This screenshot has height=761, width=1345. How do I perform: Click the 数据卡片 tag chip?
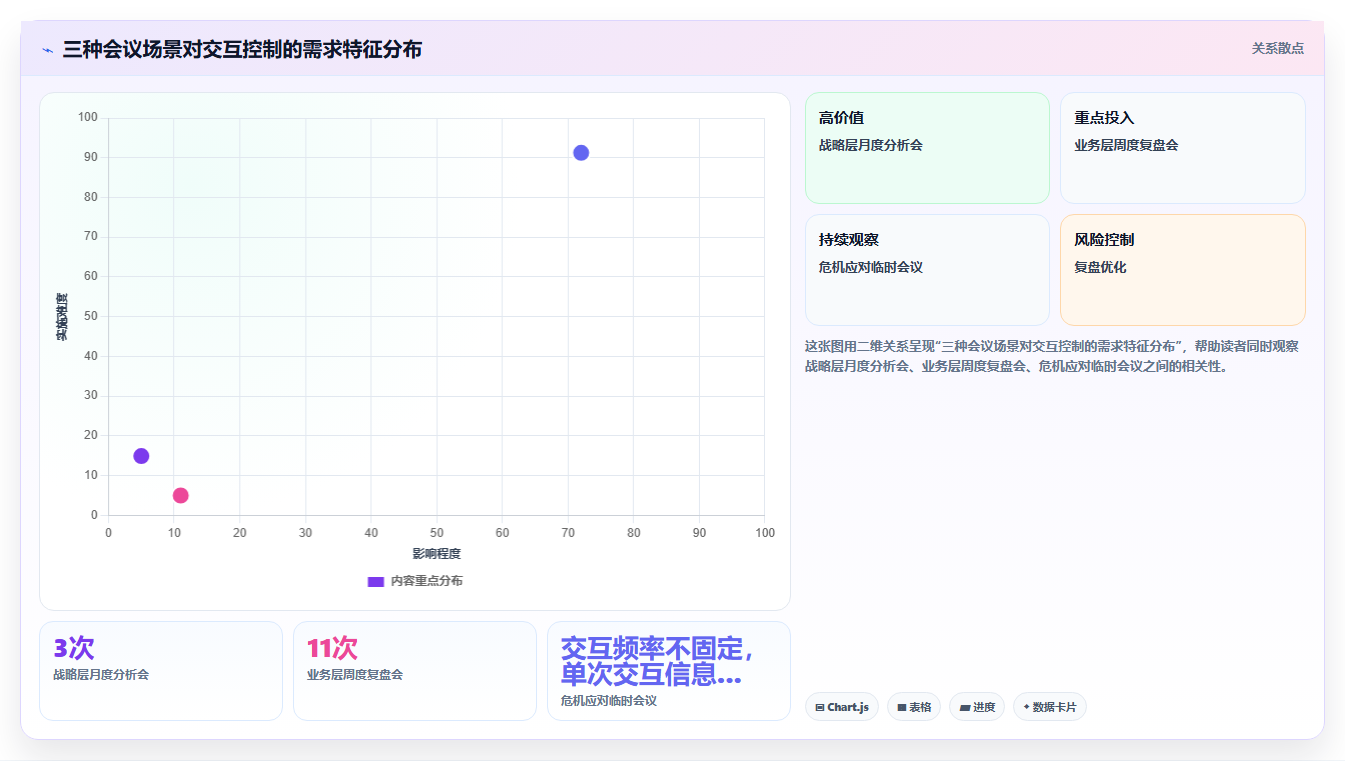1049,707
